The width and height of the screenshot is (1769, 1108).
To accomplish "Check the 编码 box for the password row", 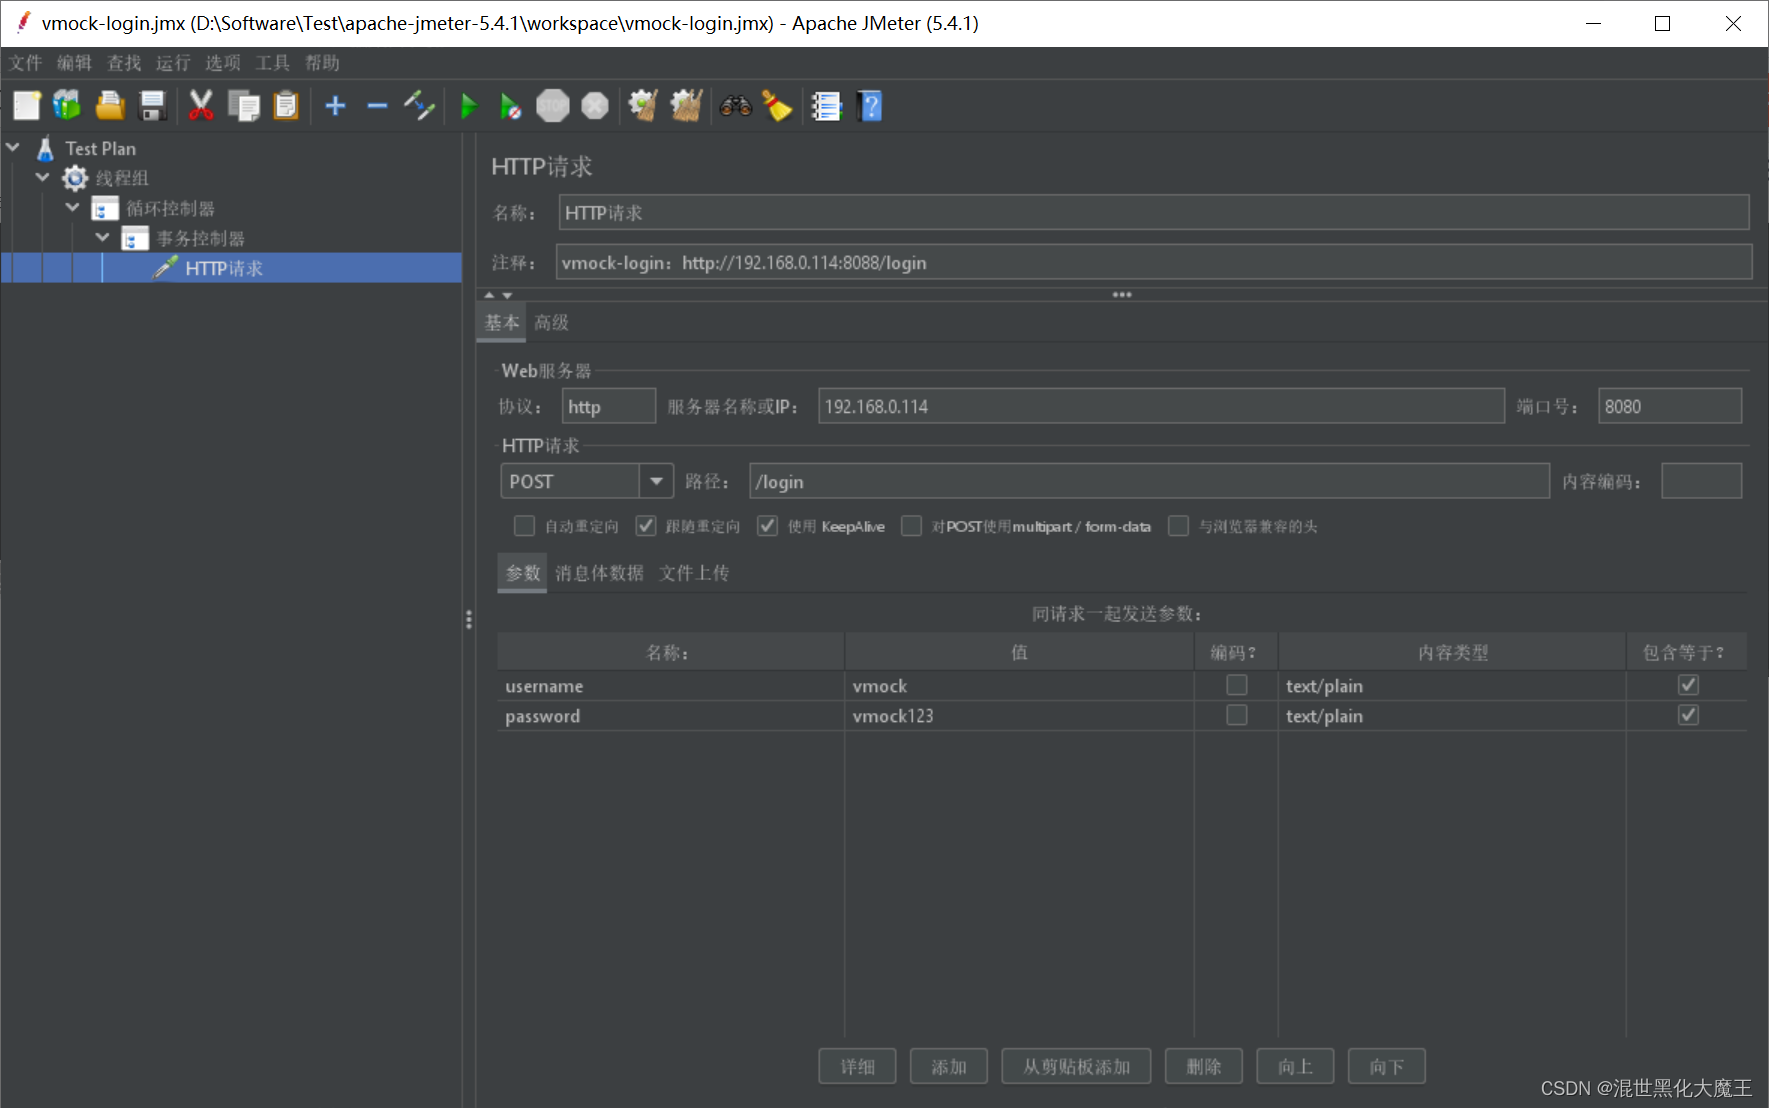I will (x=1237, y=715).
